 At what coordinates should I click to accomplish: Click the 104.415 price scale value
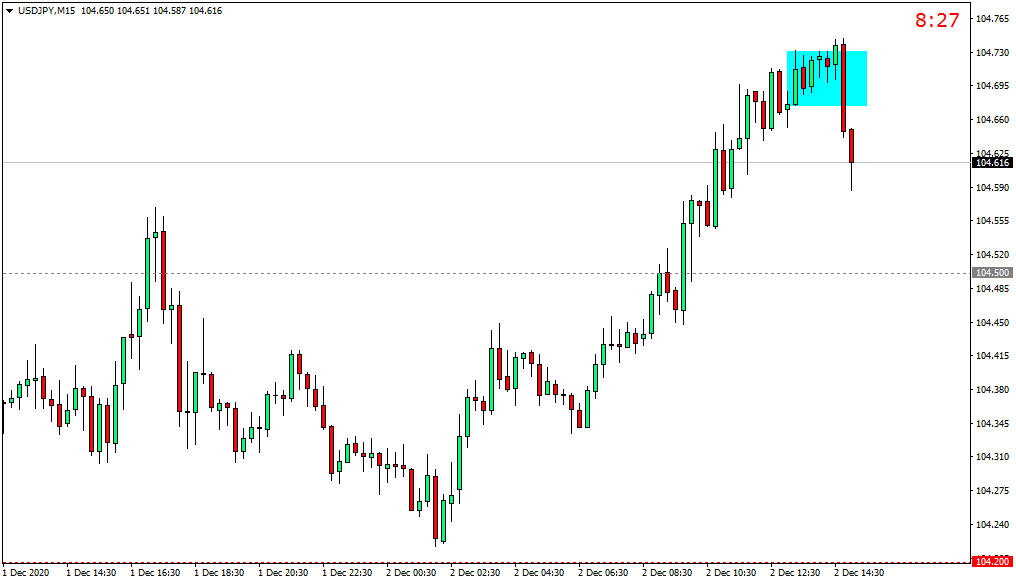coord(993,356)
